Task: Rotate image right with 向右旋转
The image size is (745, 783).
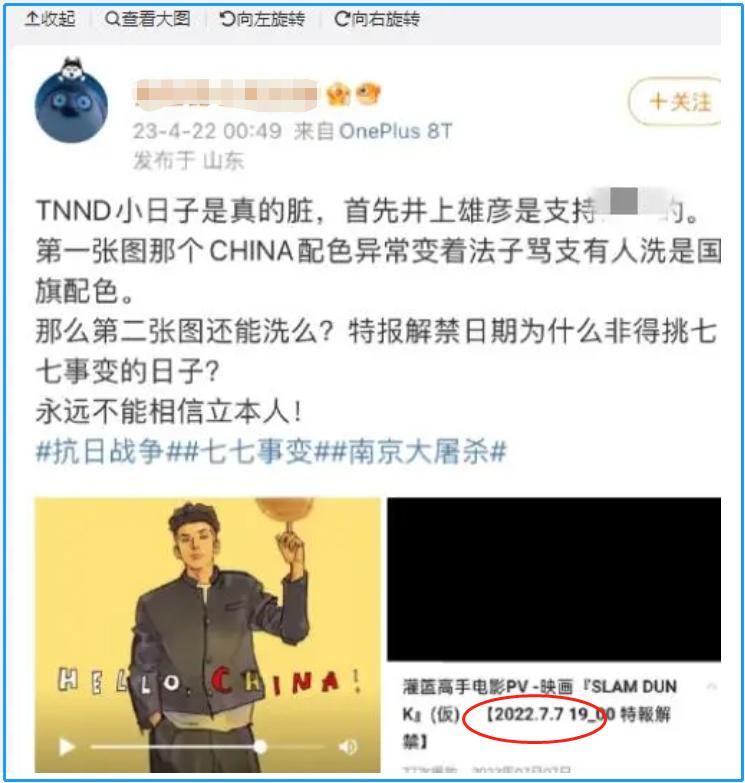Action: pos(377,19)
